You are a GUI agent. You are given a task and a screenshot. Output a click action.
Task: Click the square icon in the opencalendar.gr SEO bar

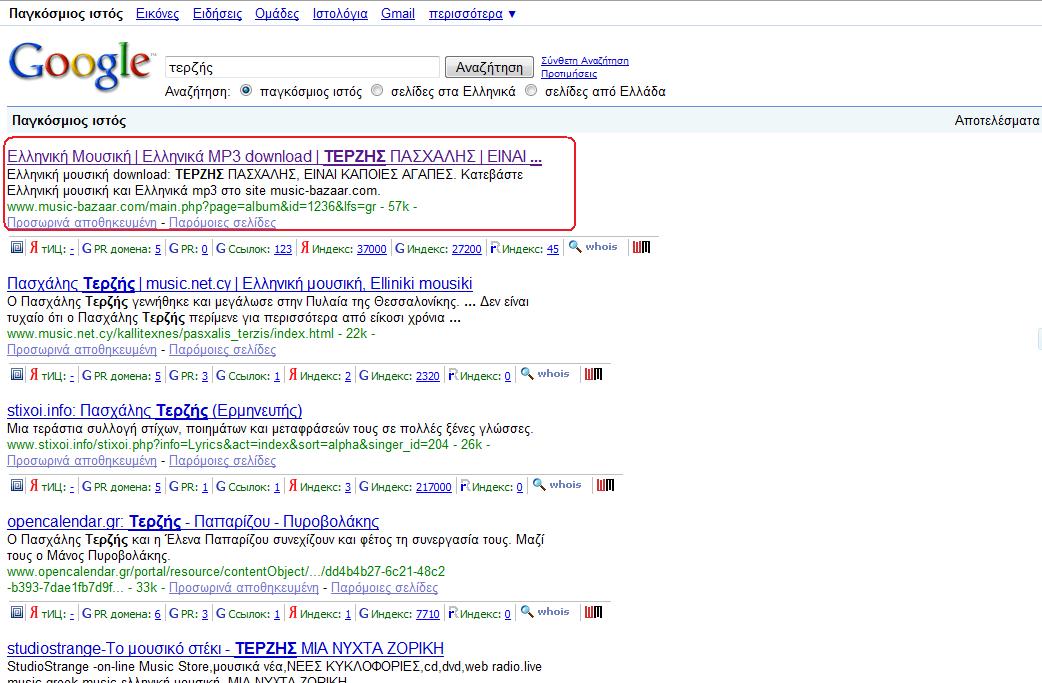(17, 613)
